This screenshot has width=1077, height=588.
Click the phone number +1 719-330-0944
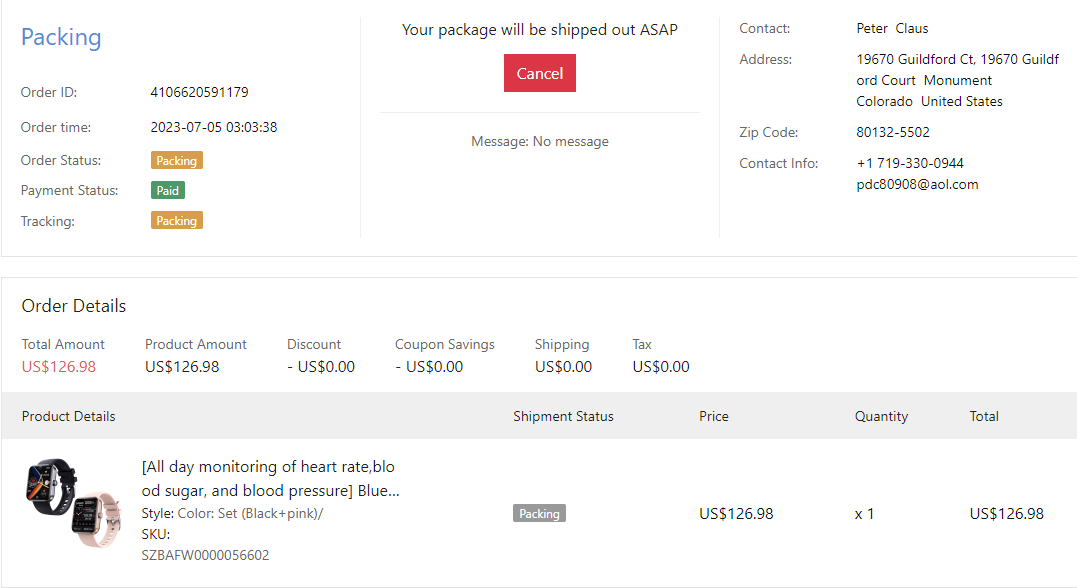click(910, 163)
